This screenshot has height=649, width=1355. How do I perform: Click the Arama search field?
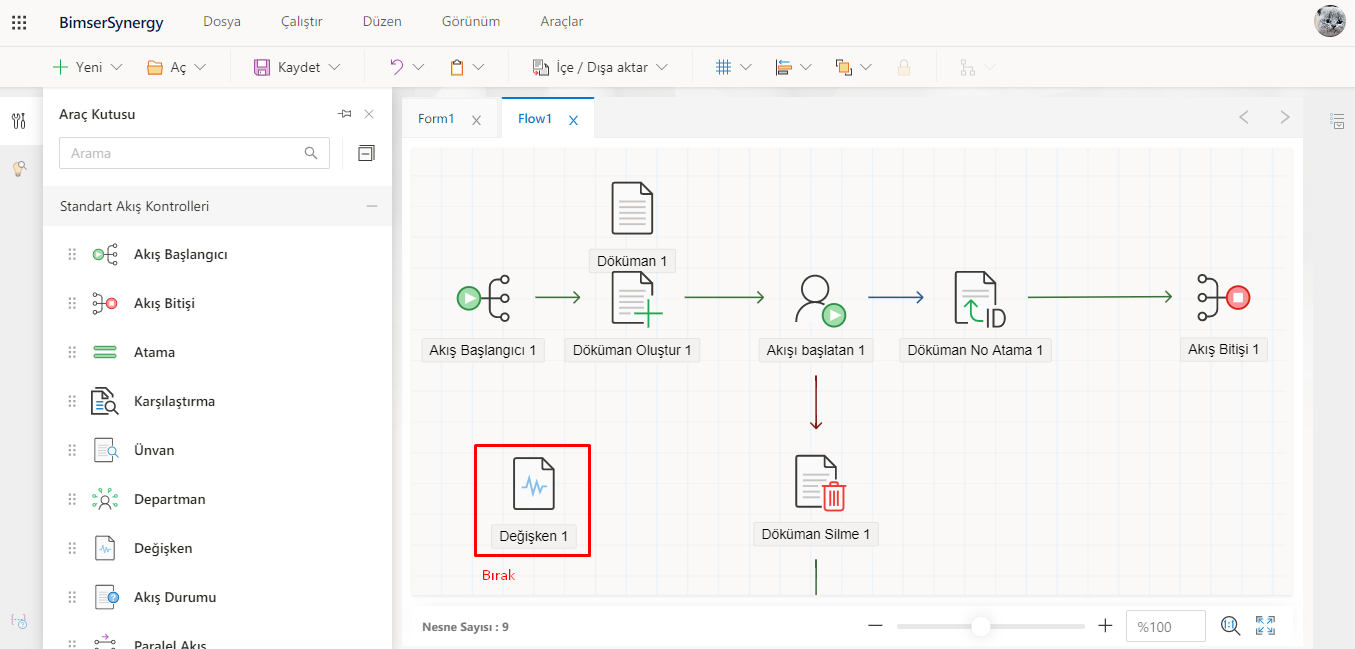pyautogui.click(x=185, y=153)
